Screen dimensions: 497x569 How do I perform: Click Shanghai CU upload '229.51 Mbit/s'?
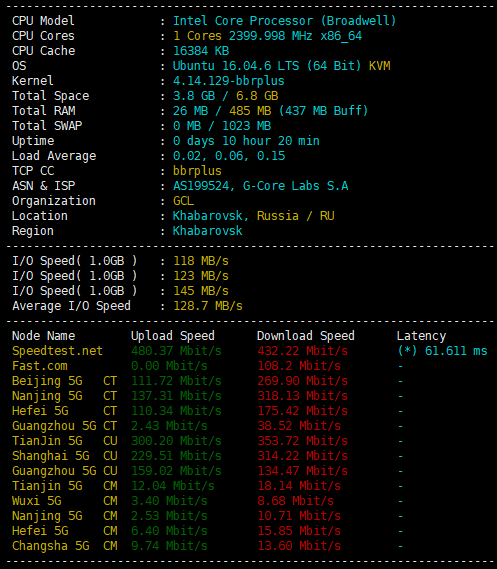coord(176,456)
